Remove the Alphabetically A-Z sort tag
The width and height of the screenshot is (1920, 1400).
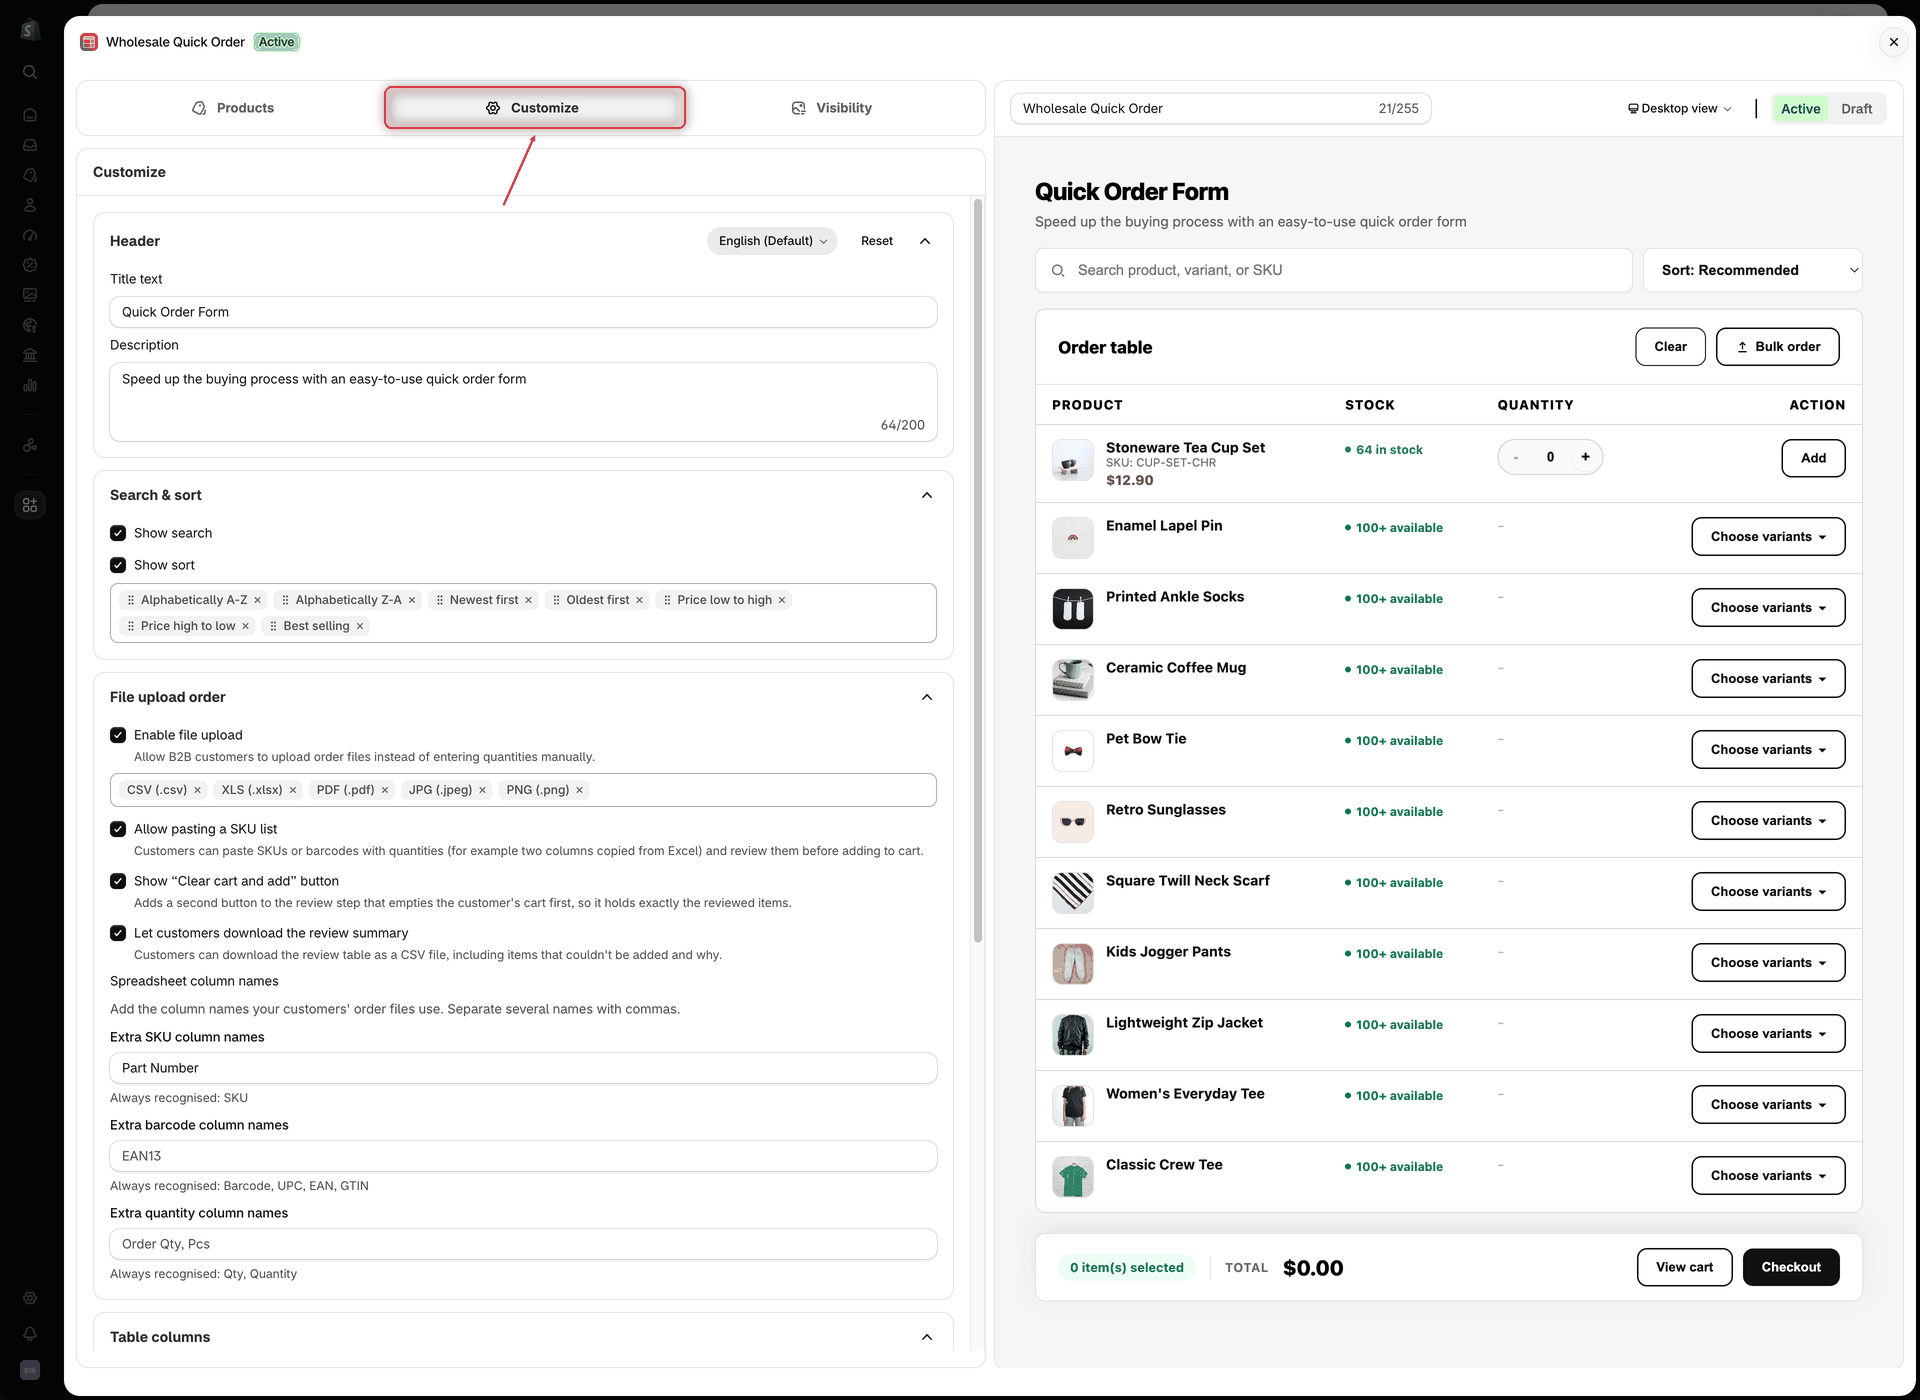click(x=258, y=600)
